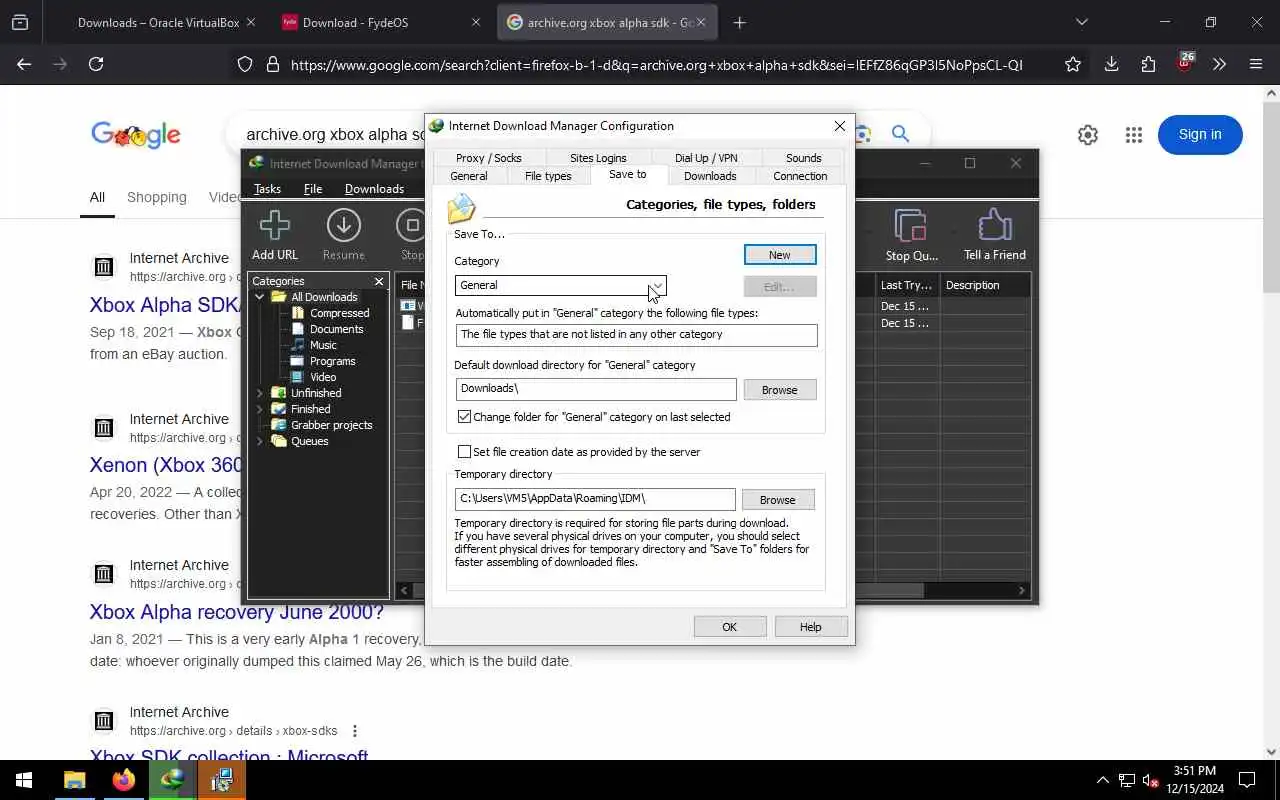Open the Sites Logins tab
The width and height of the screenshot is (1280, 800).
coord(598,158)
